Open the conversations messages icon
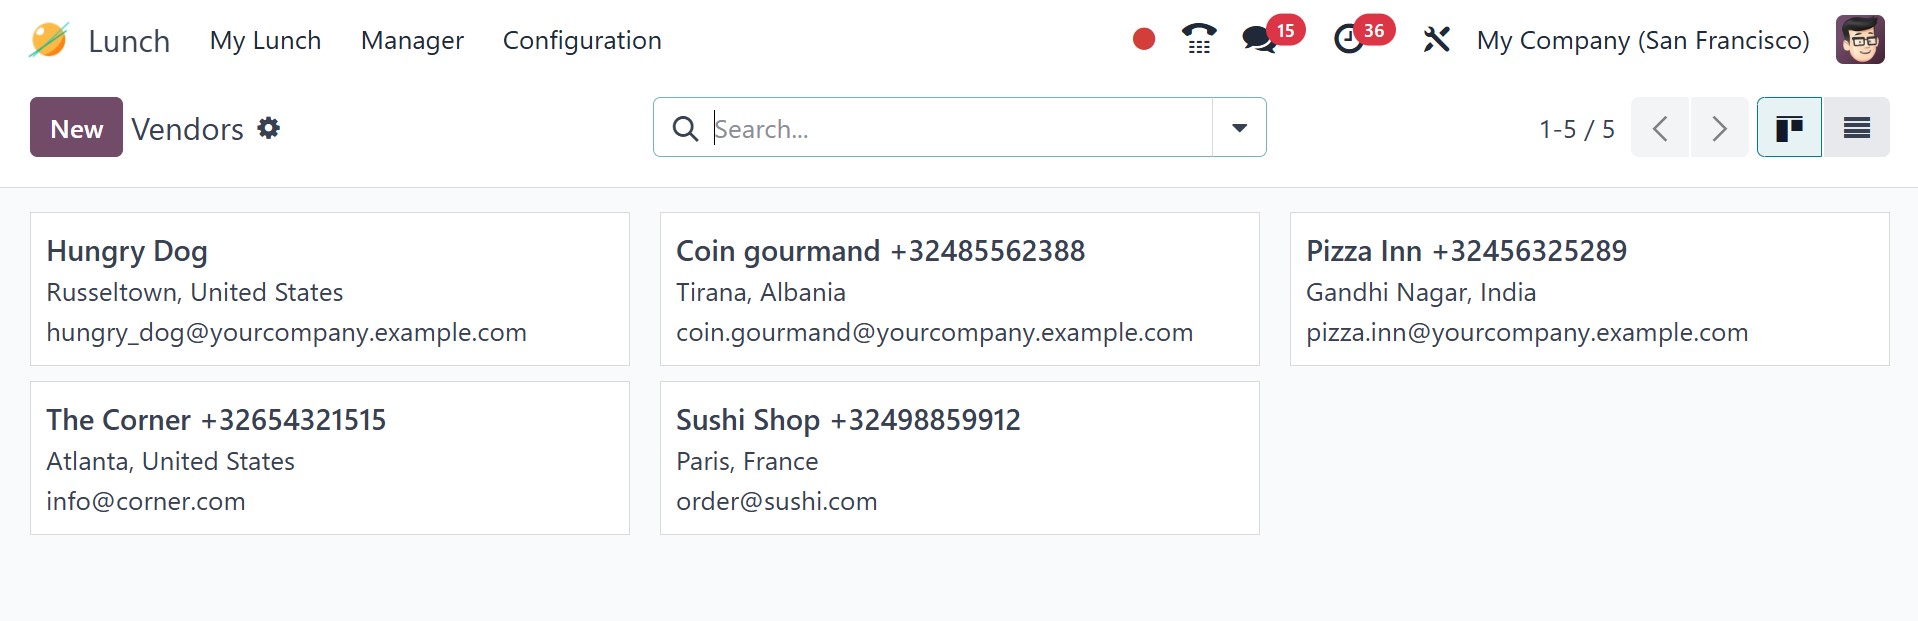 (x=1258, y=40)
